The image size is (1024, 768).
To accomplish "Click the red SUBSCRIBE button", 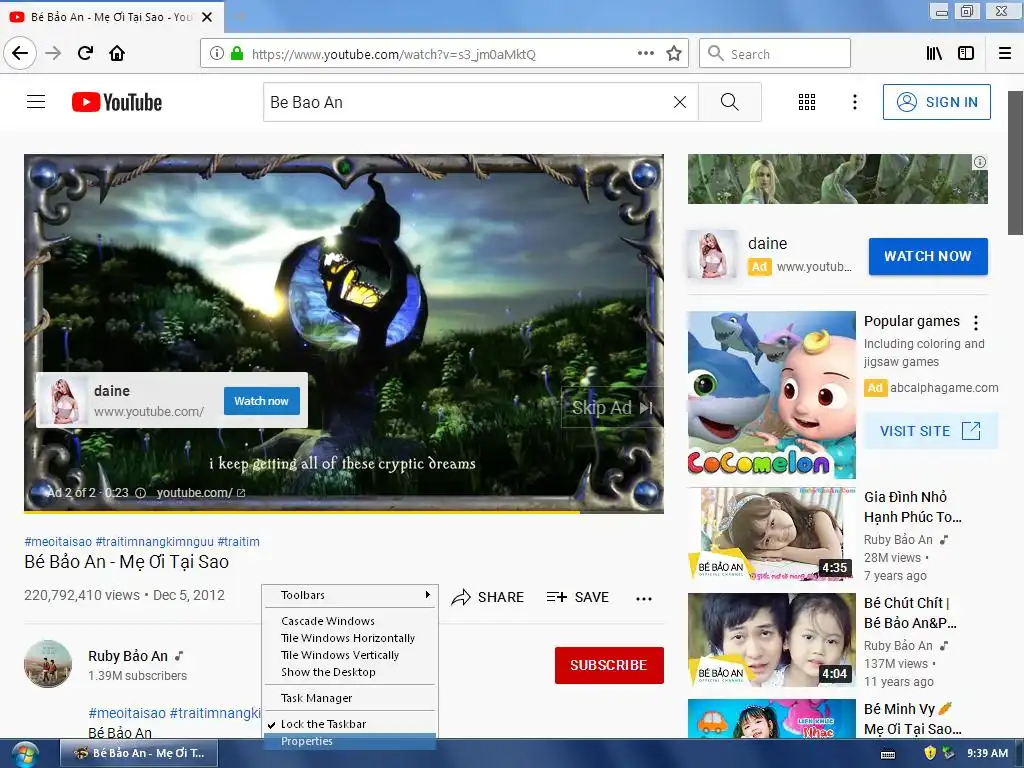I will coord(609,665).
